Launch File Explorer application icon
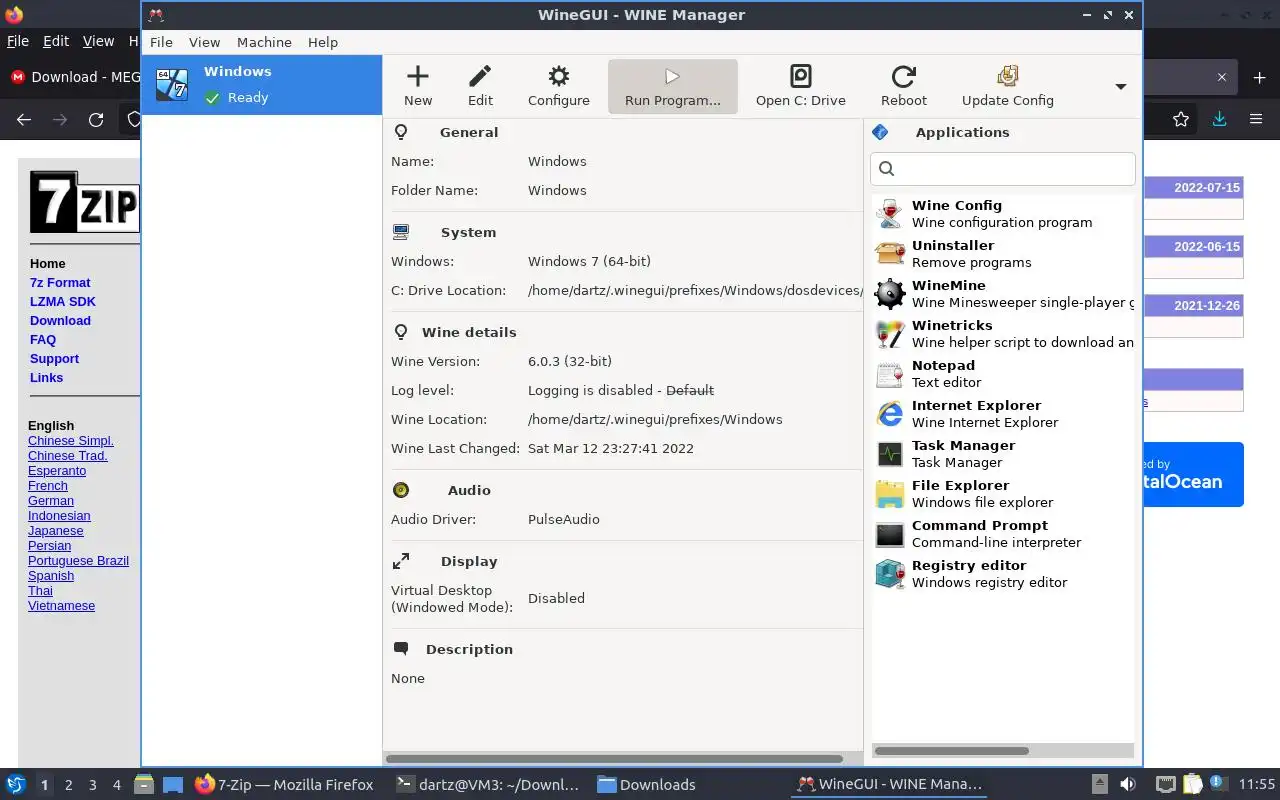Screen dimensions: 1280x800 pos(889,493)
